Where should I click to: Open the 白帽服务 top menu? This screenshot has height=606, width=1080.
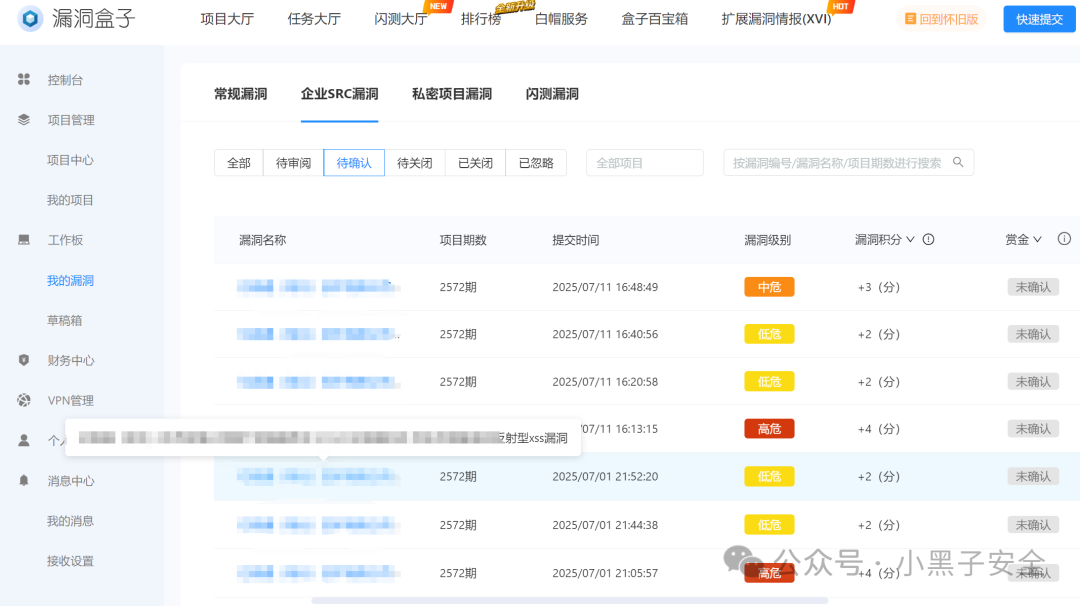click(561, 19)
